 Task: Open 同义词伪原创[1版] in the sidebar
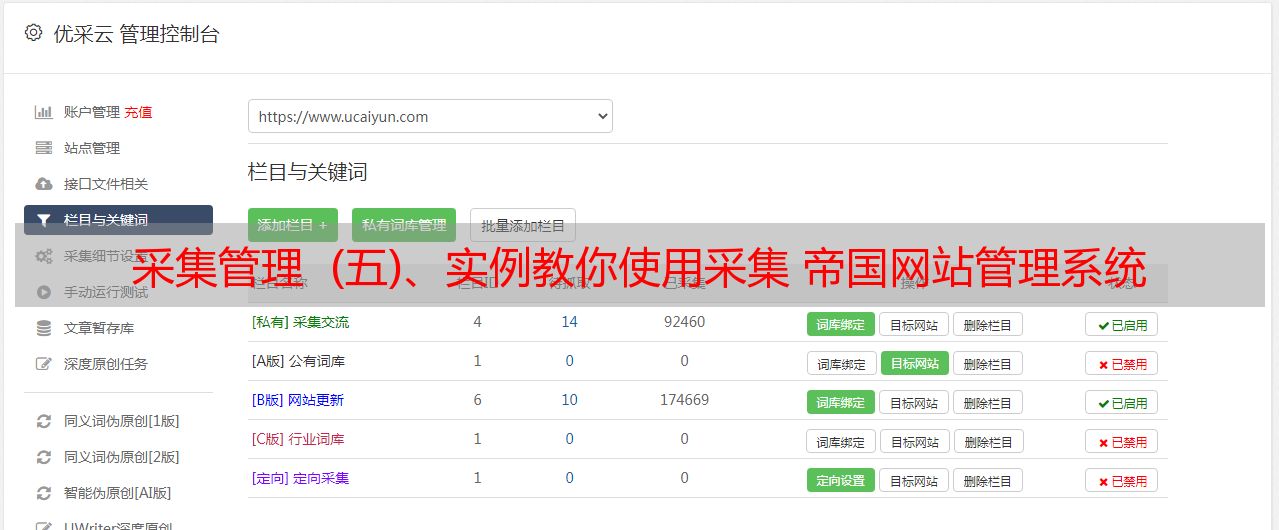point(122,421)
